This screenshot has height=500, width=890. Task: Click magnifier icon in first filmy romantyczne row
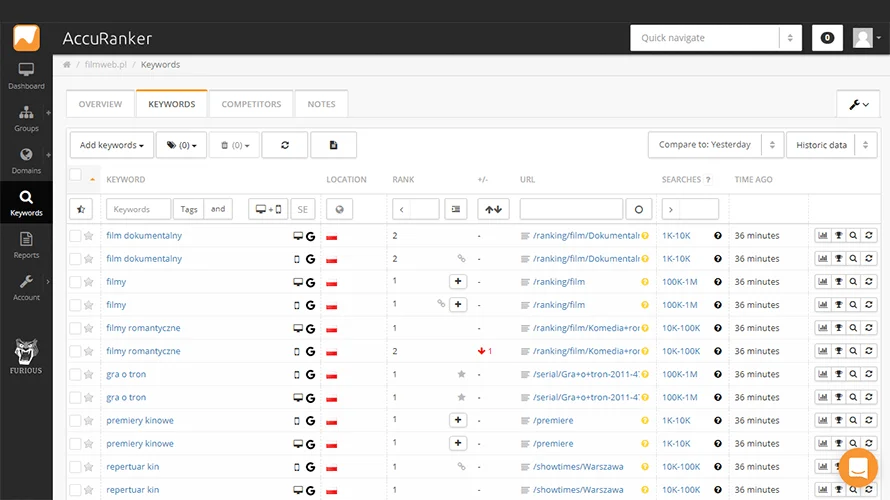click(x=853, y=328)
